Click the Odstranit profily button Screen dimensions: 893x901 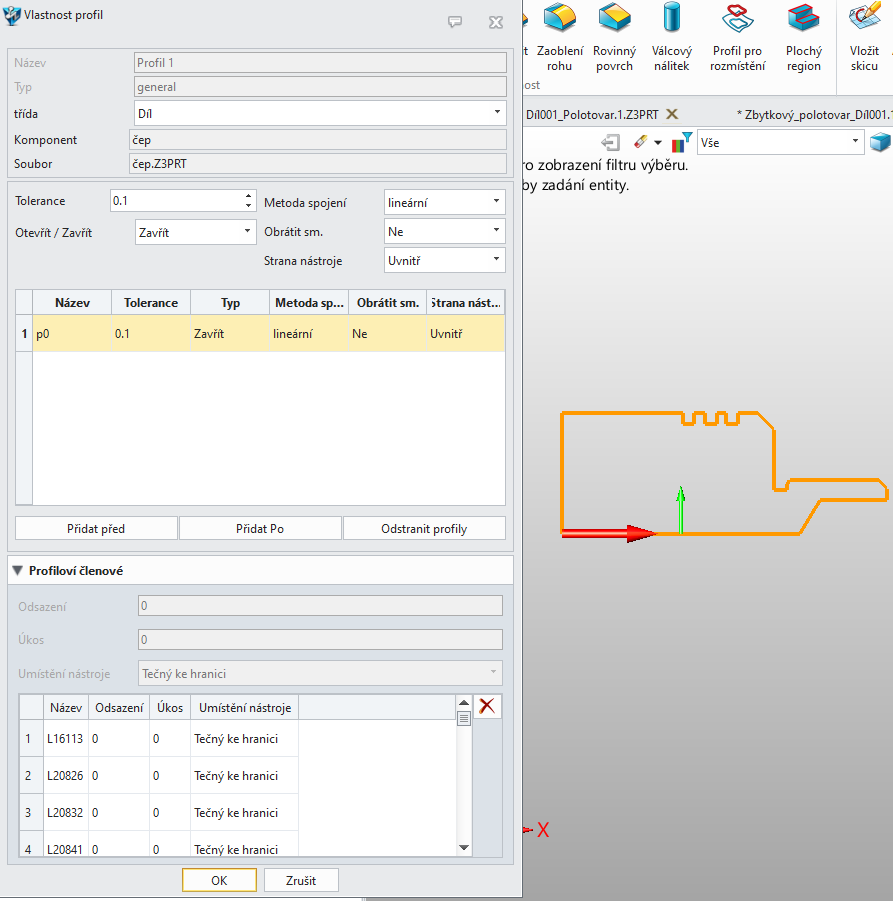(x=424, y=528)
